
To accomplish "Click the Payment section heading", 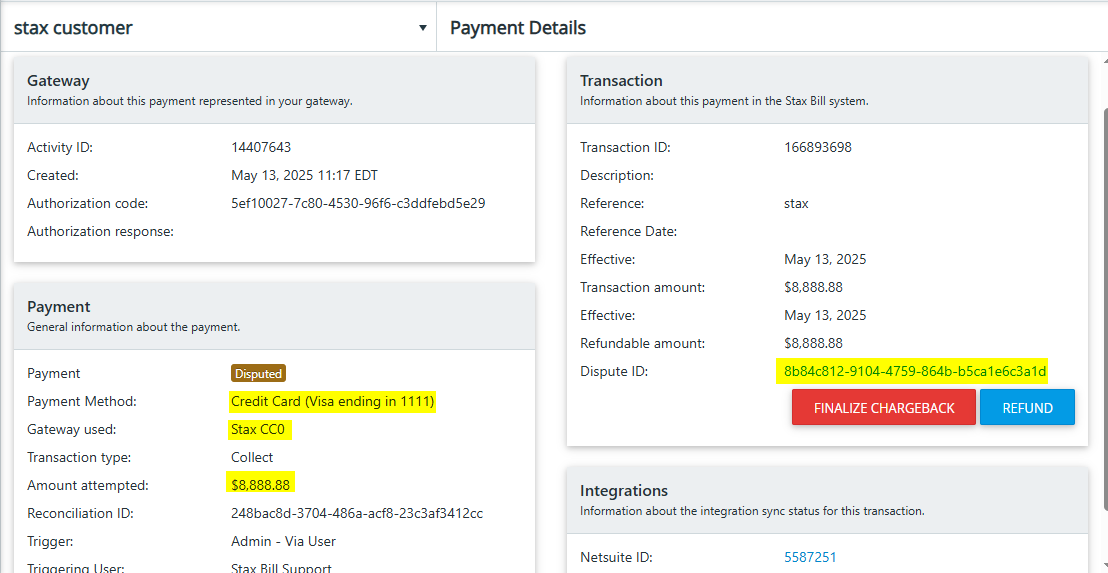I will (59, 307).
